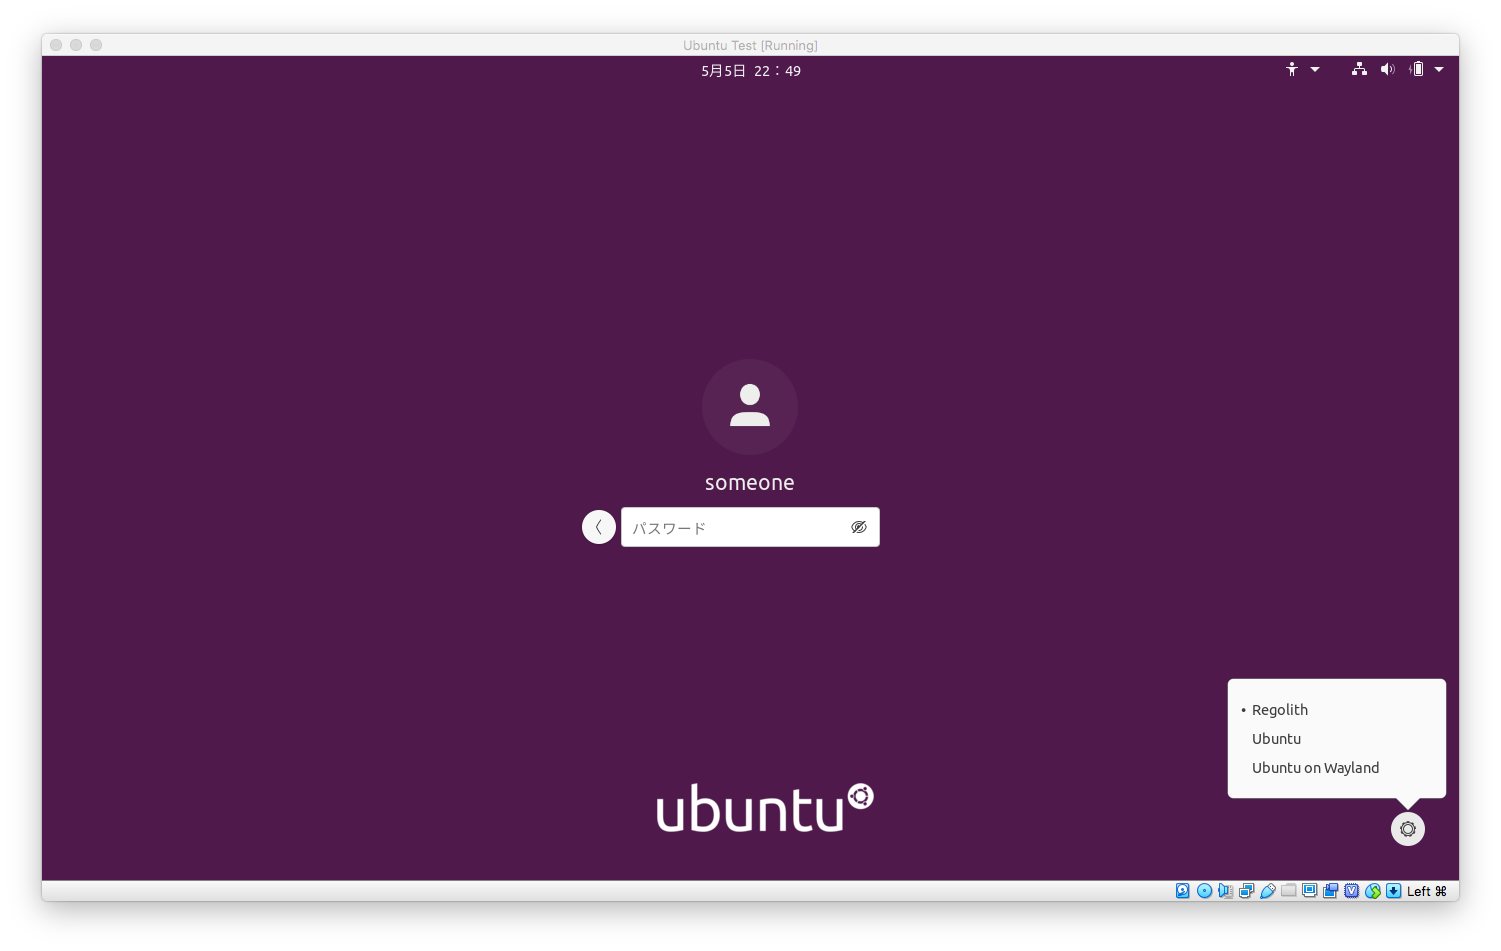1501x951 pixels.
Task: Click the username someone
Action: coord(750,483)
